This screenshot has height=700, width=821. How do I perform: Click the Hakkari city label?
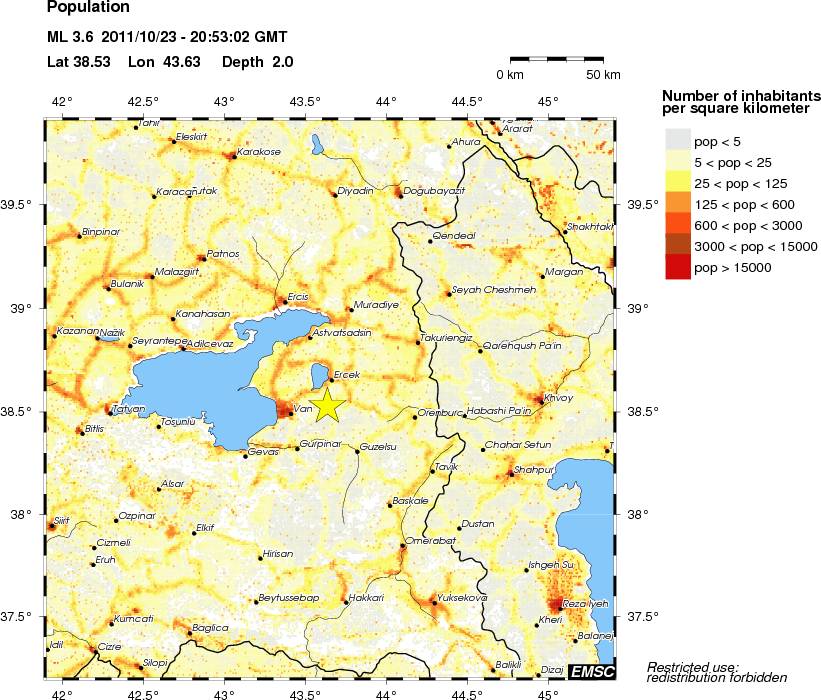click(x=365, y=597)
